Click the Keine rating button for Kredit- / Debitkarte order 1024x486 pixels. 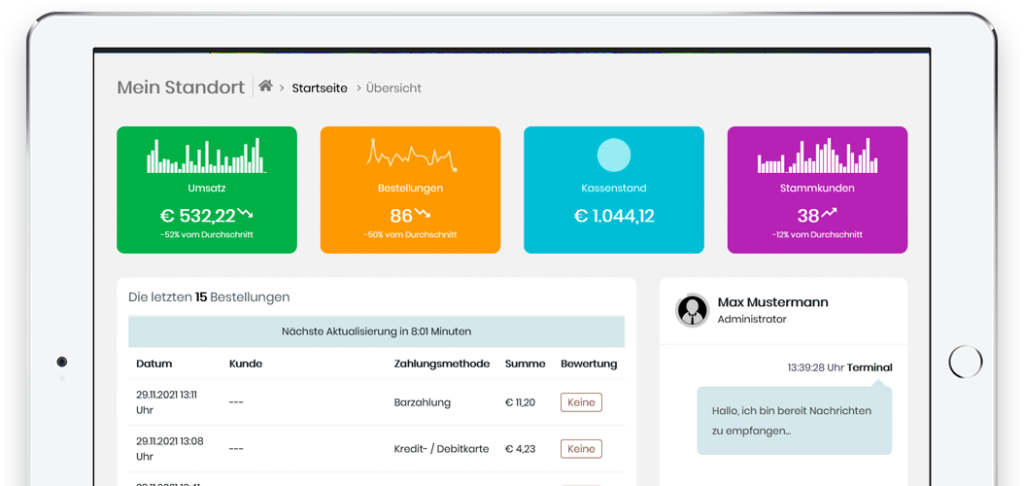point(581,449)
